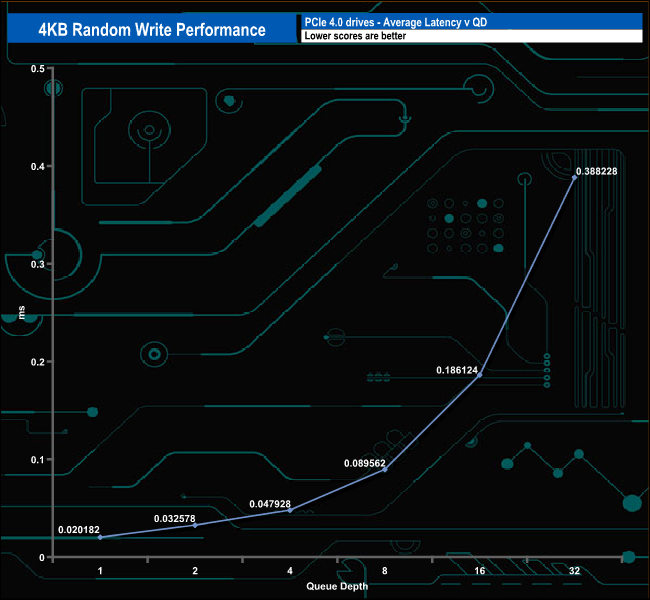Click the Queue Depth axis title

pos(337,586)
